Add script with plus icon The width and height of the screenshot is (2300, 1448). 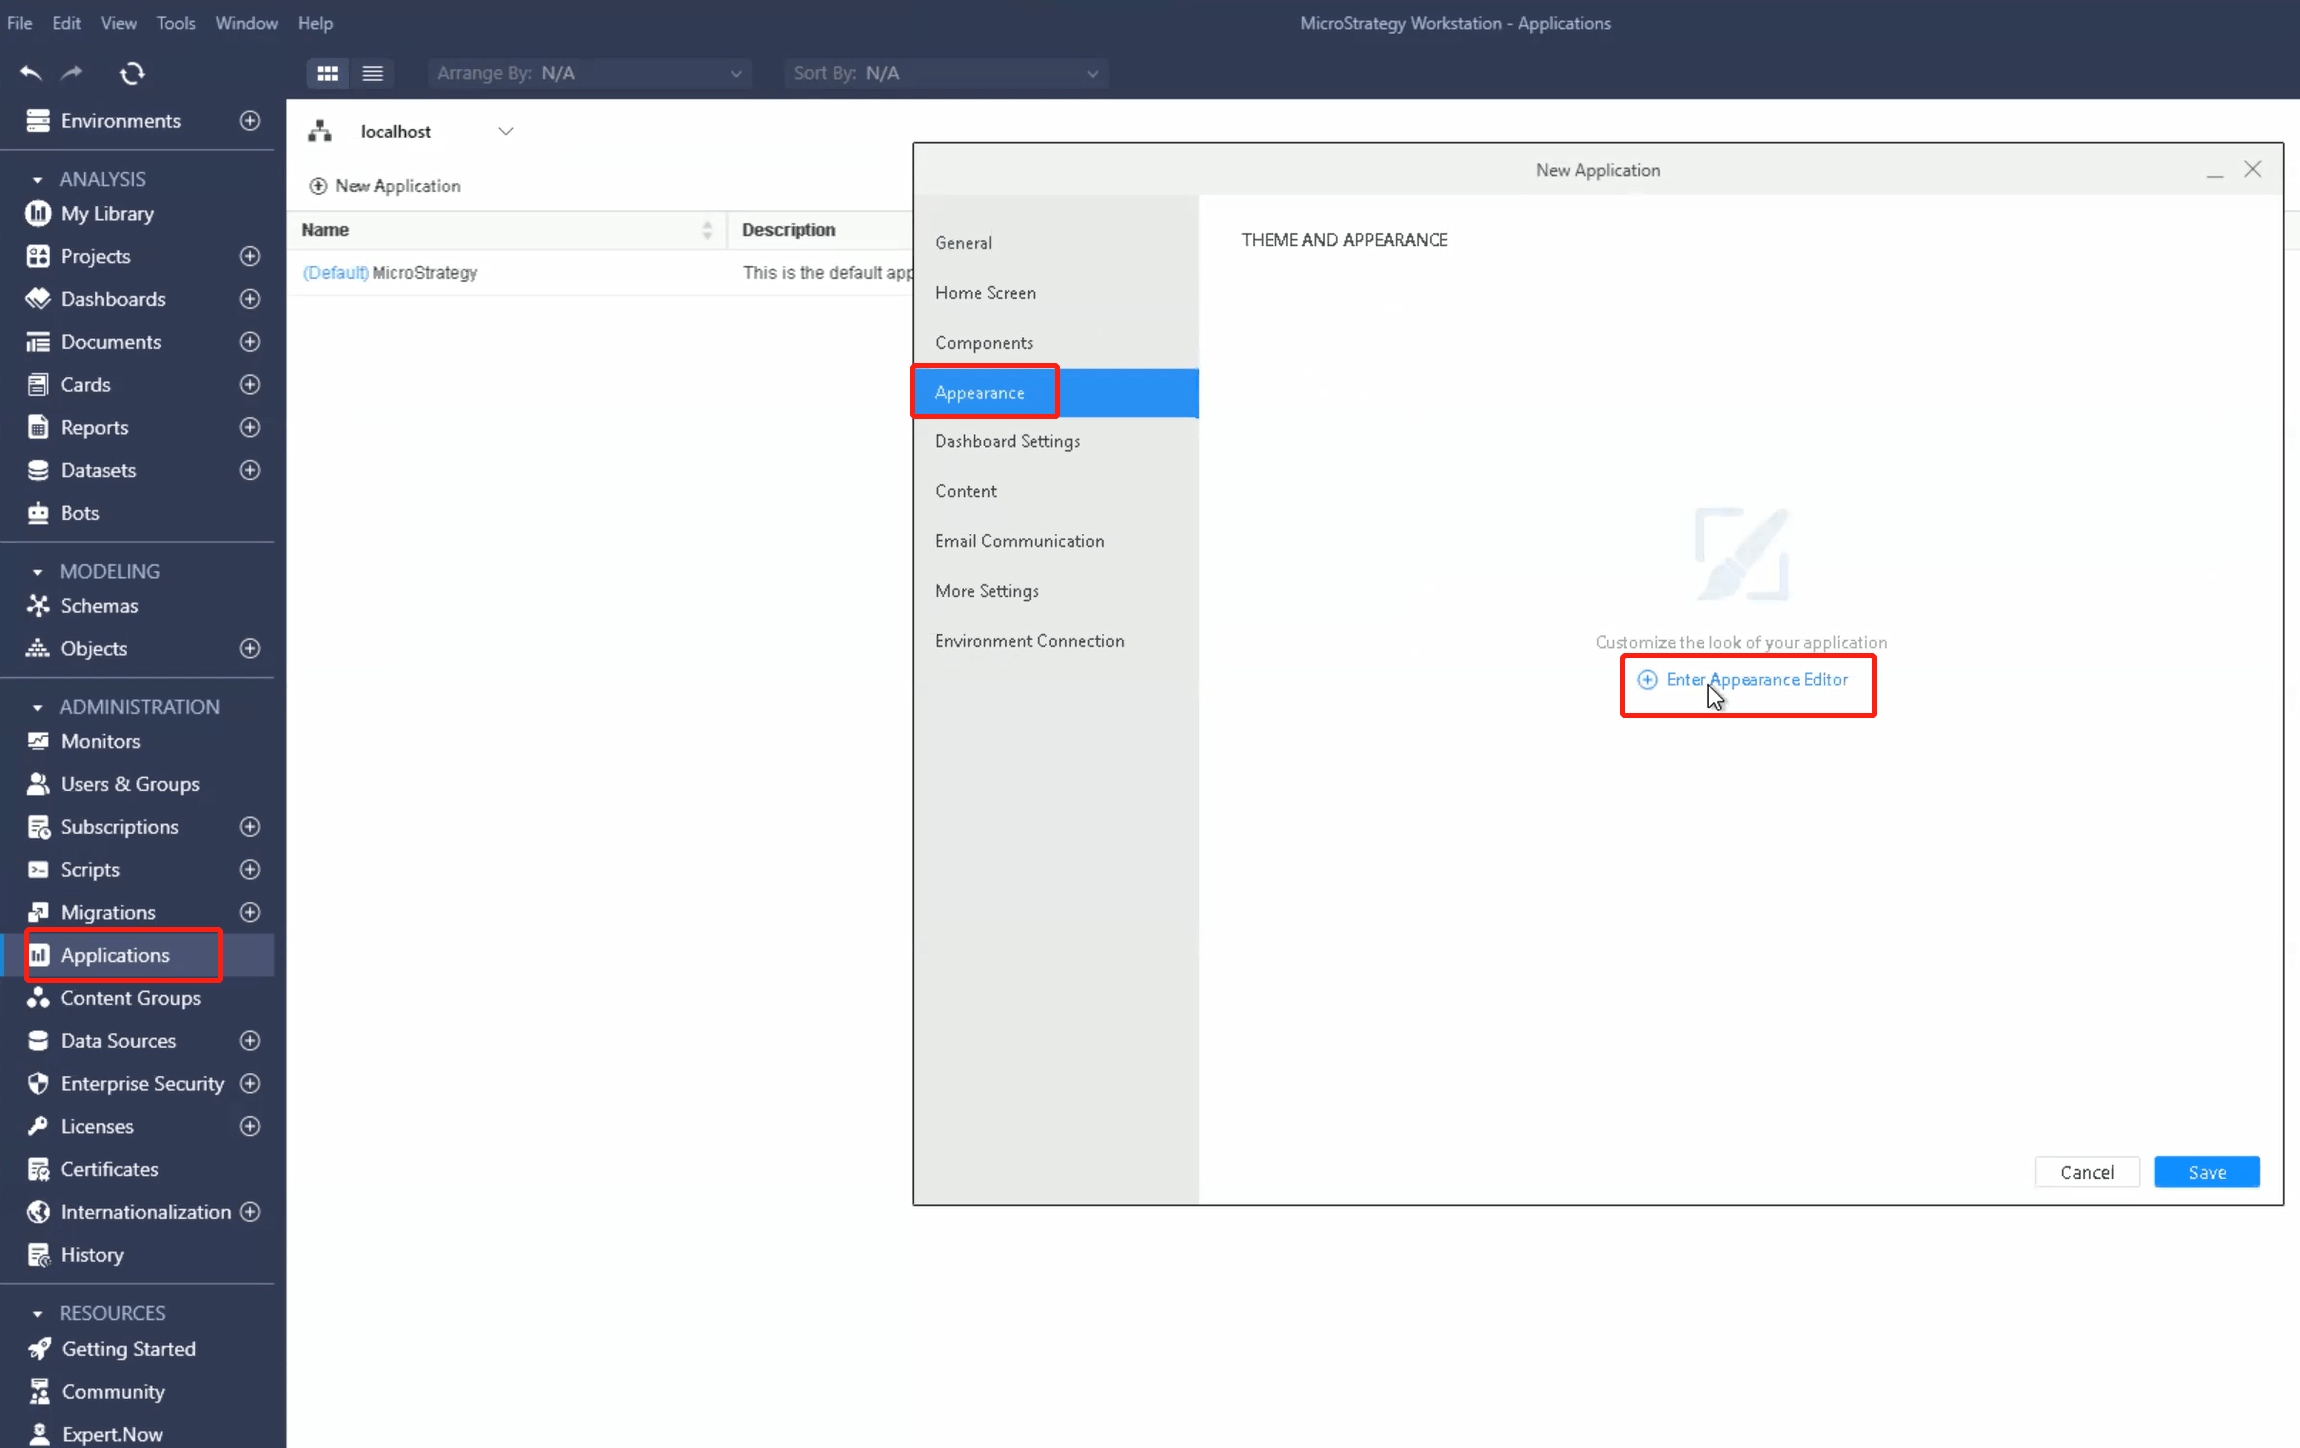[x=250, y=870]
